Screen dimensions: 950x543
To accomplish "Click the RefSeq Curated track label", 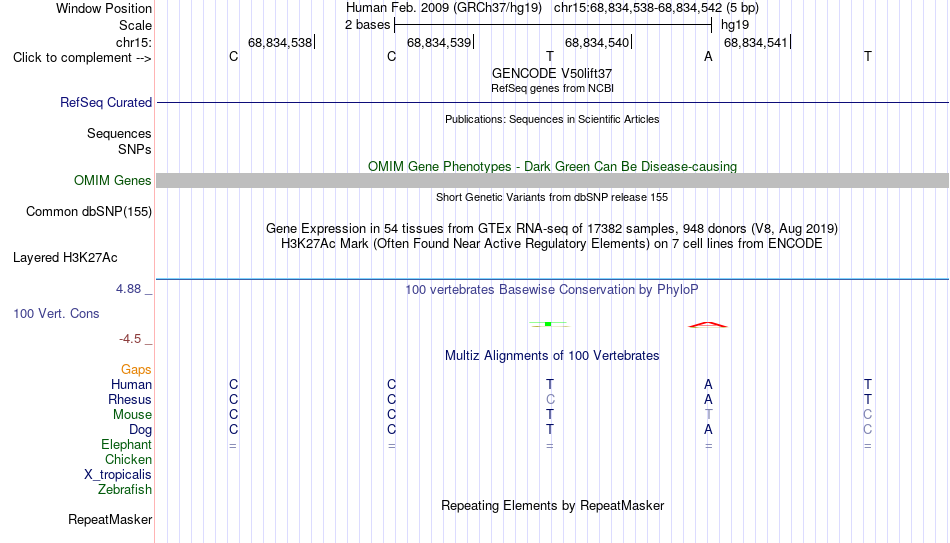I will point(105,102).
